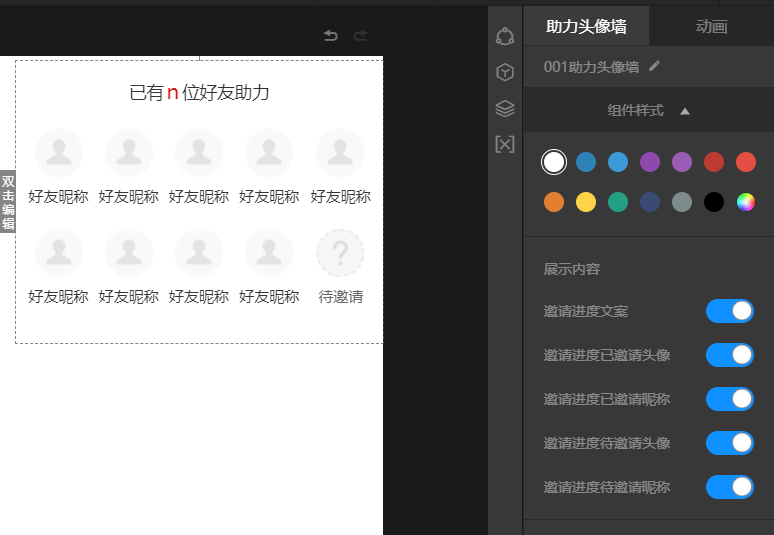774x535 pixels.
Task: Open the bracketed X variables icon
Action: [504, 144]
